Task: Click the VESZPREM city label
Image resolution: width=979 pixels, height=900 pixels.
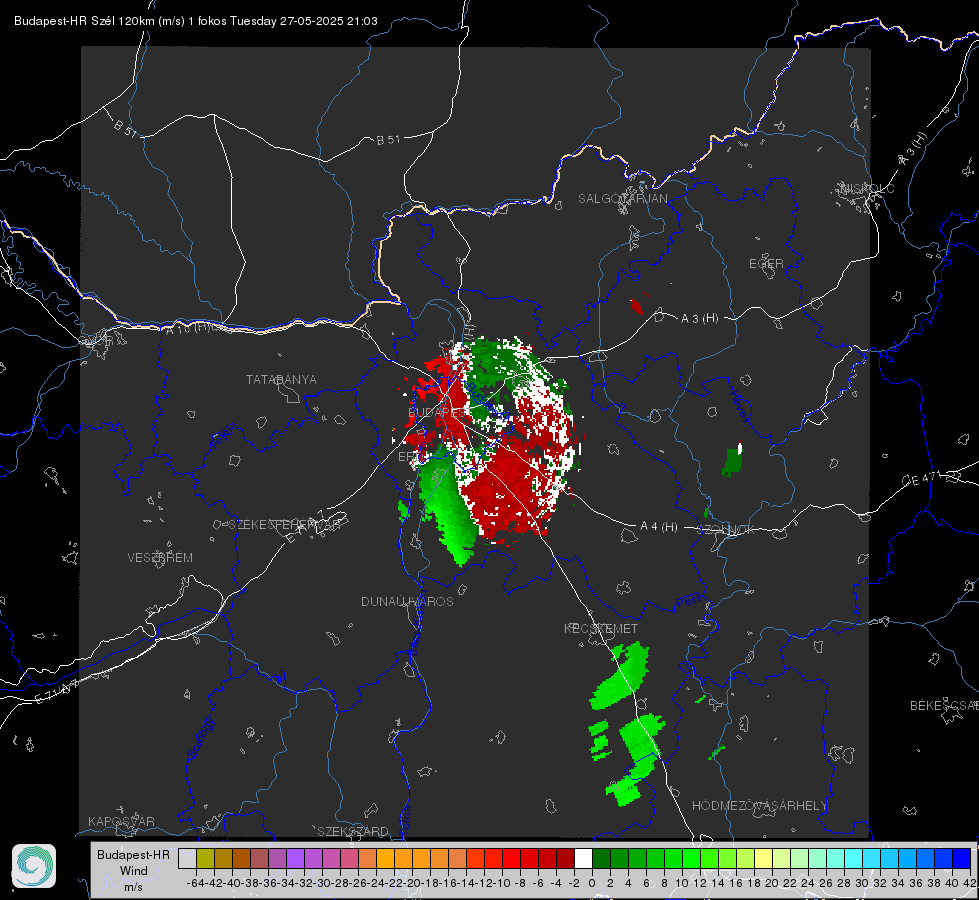Action: (160, 558)
